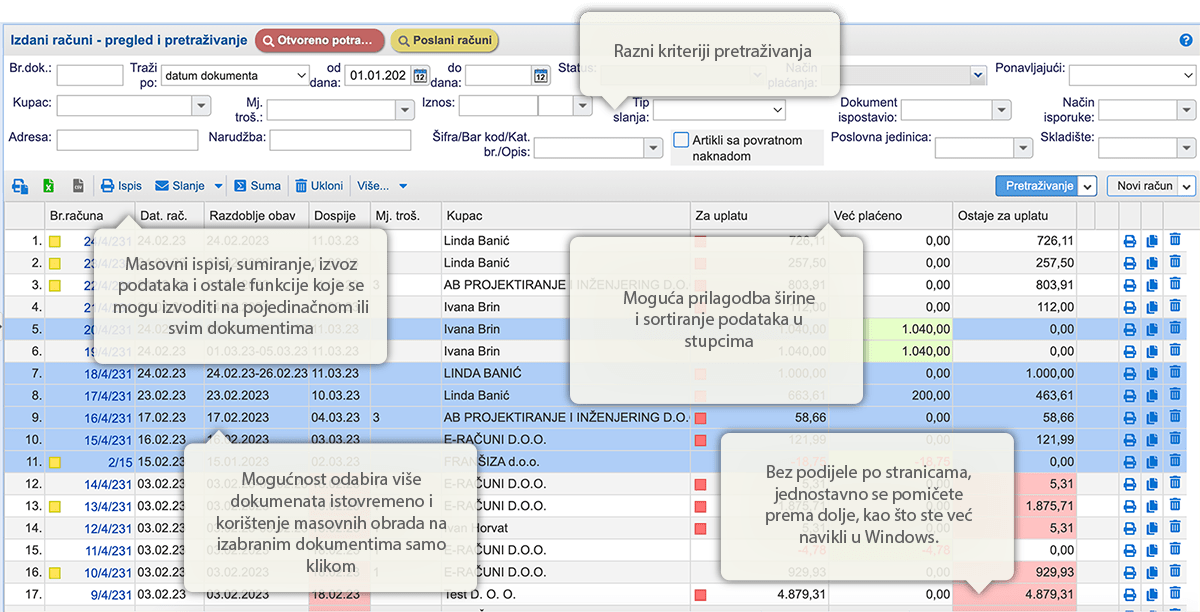Open the 'Novi račun' split-button arrow
This screenshot has width=1200, height=612.
click(1186, 186)
